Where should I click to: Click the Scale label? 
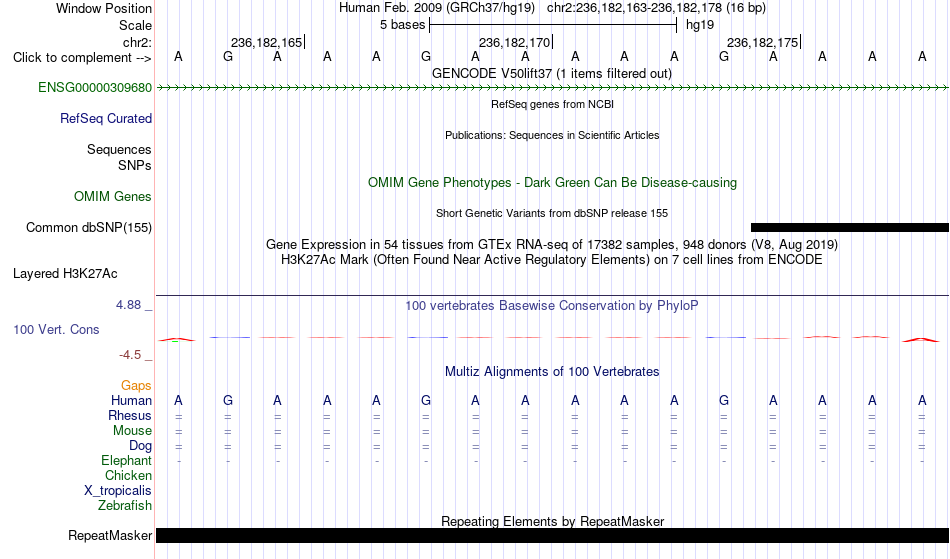[135, 25]
